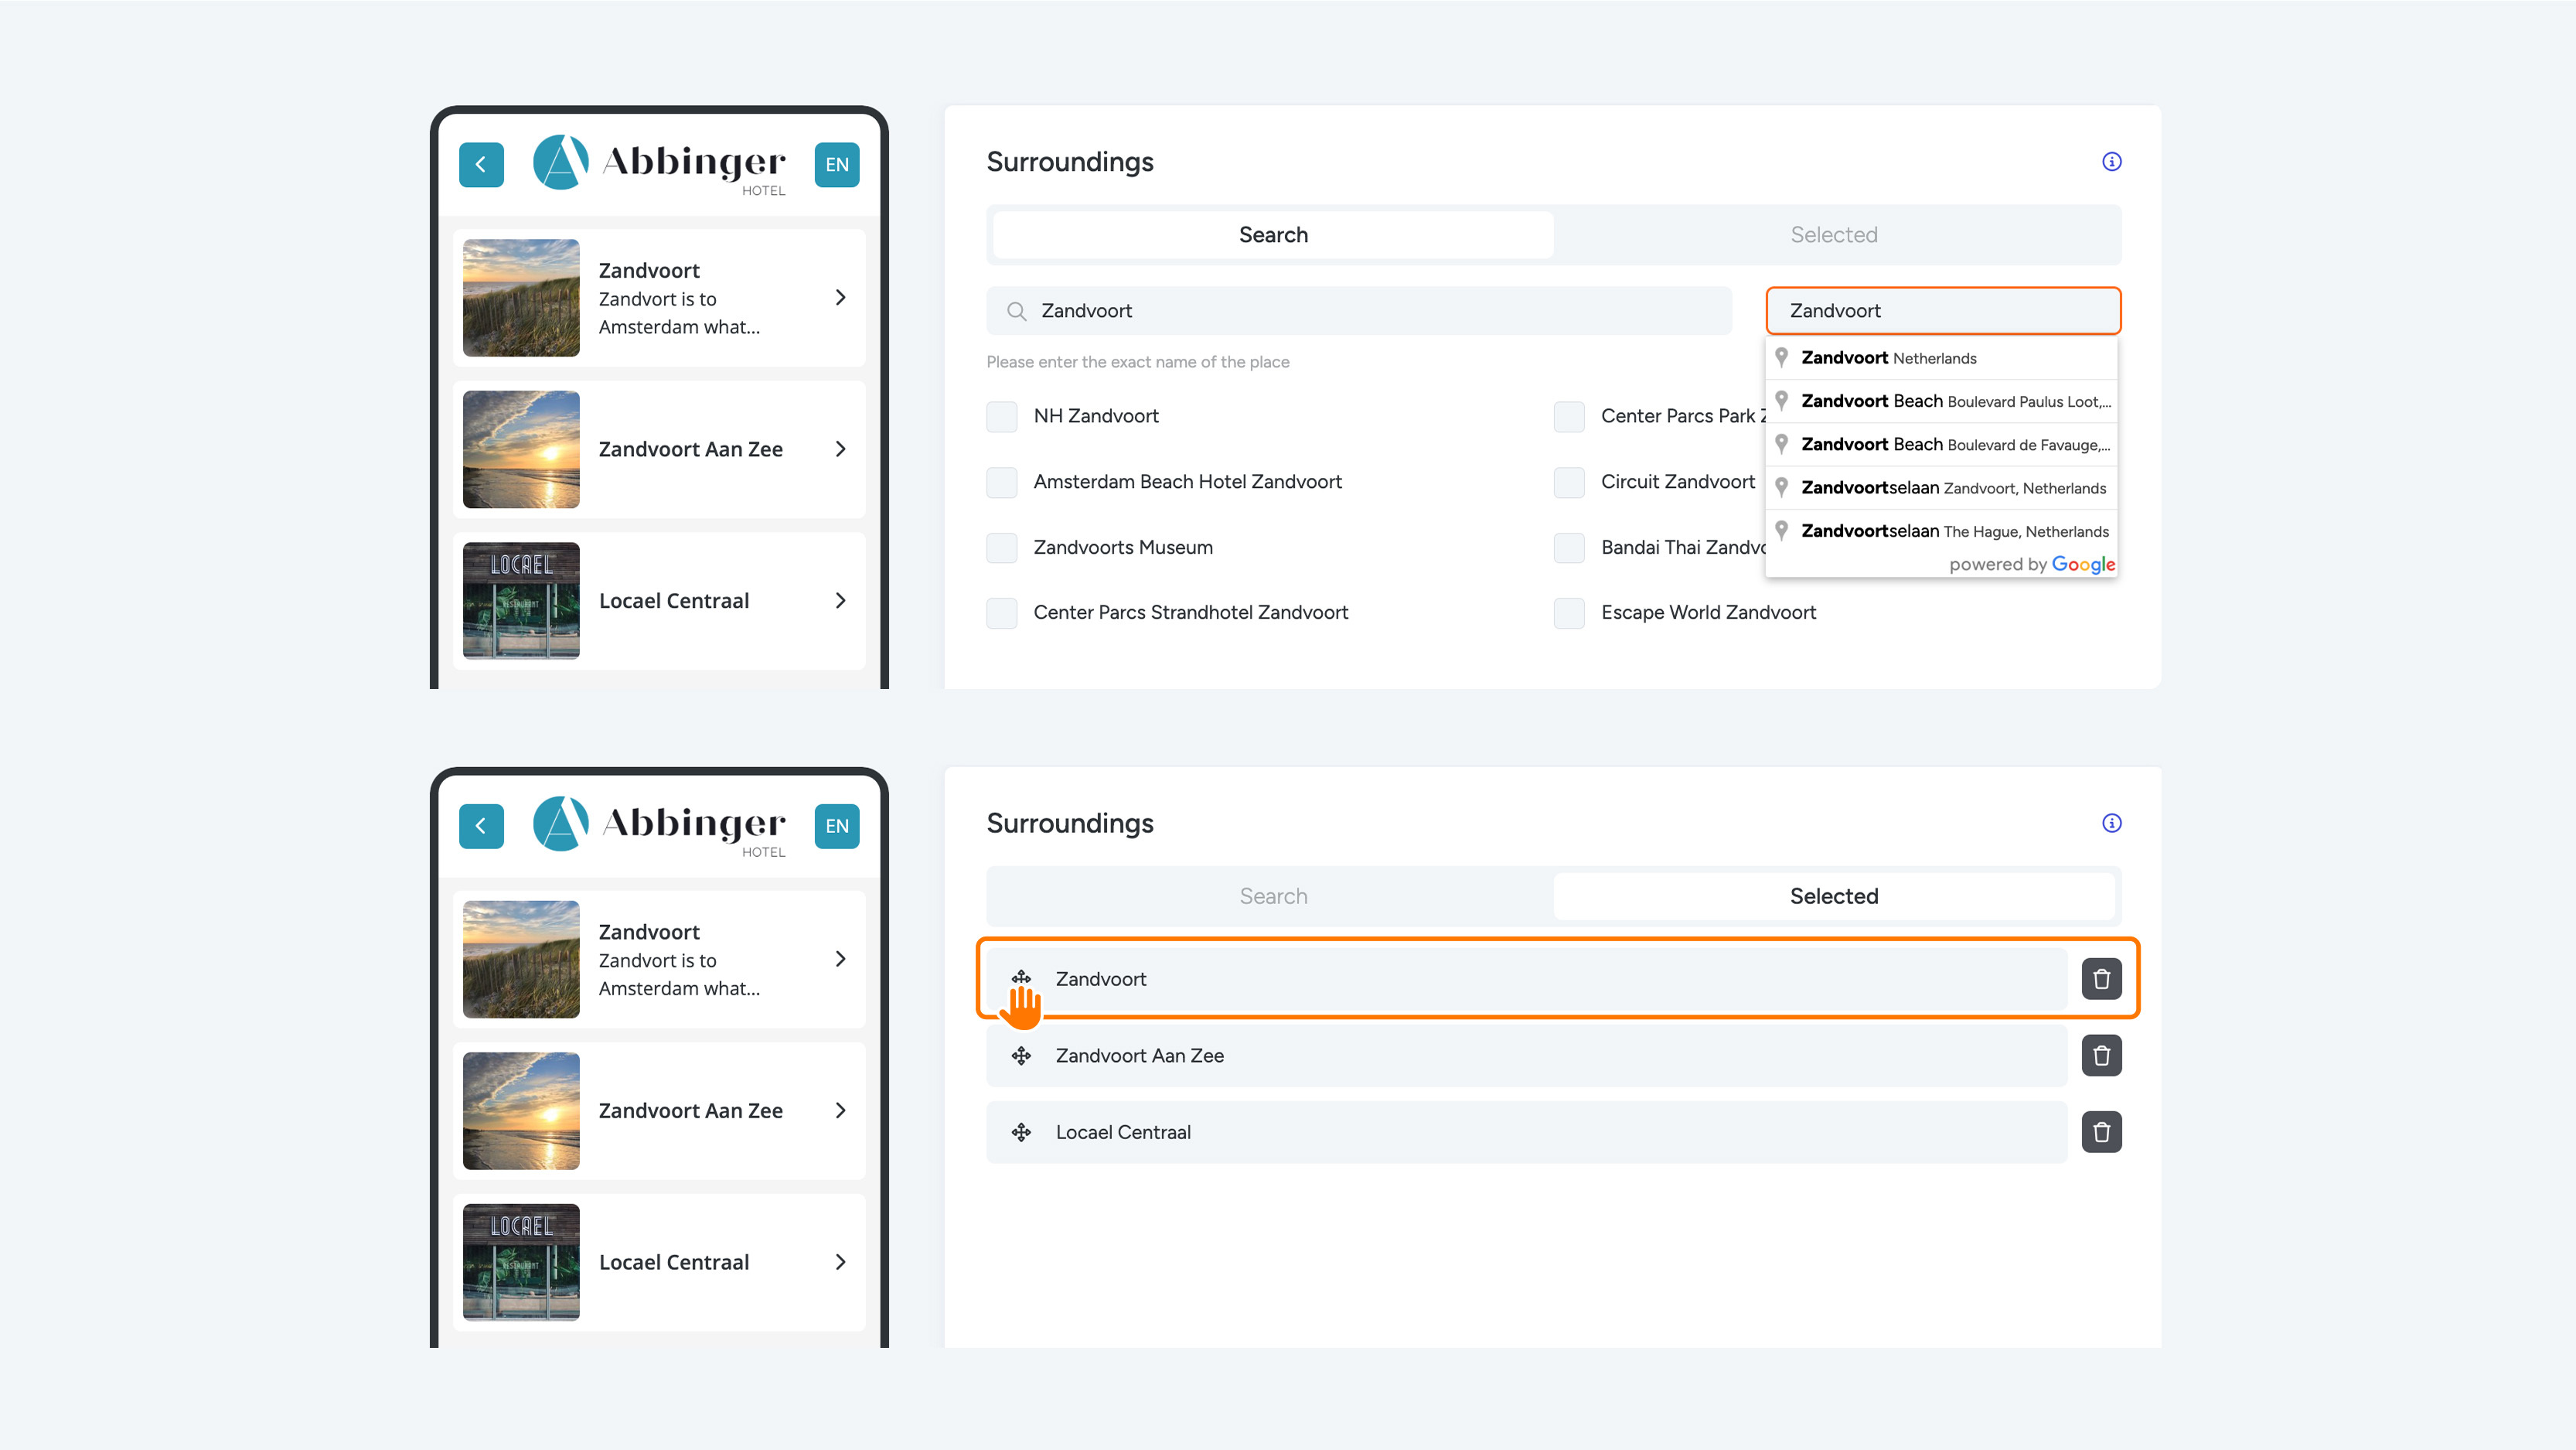
Task: Click sunset thumbnail in bottom phone
Action: [x=521, y=1110]
